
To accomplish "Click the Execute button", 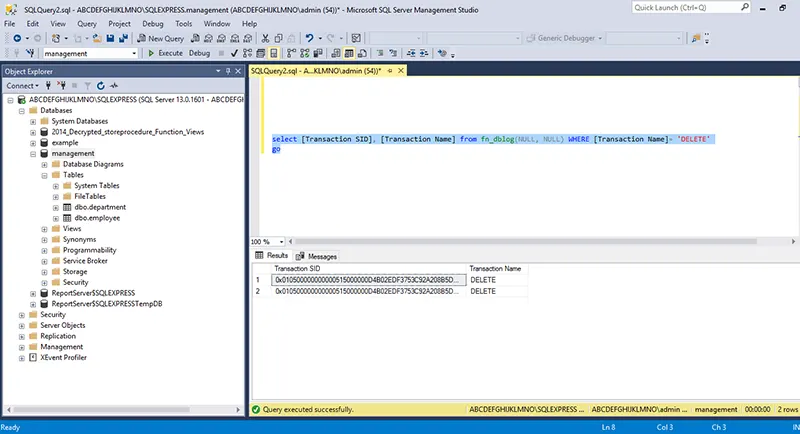I will [165, 53].
